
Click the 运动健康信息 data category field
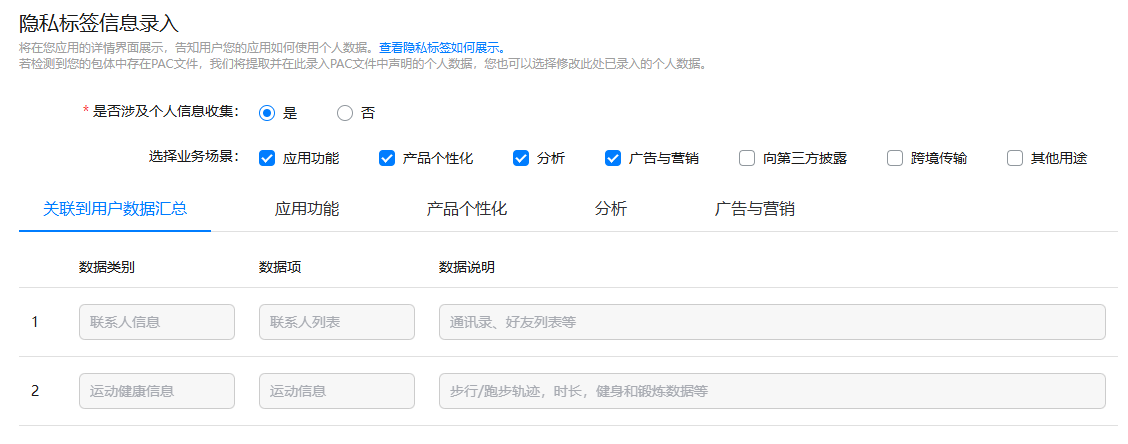coord(157,391)
